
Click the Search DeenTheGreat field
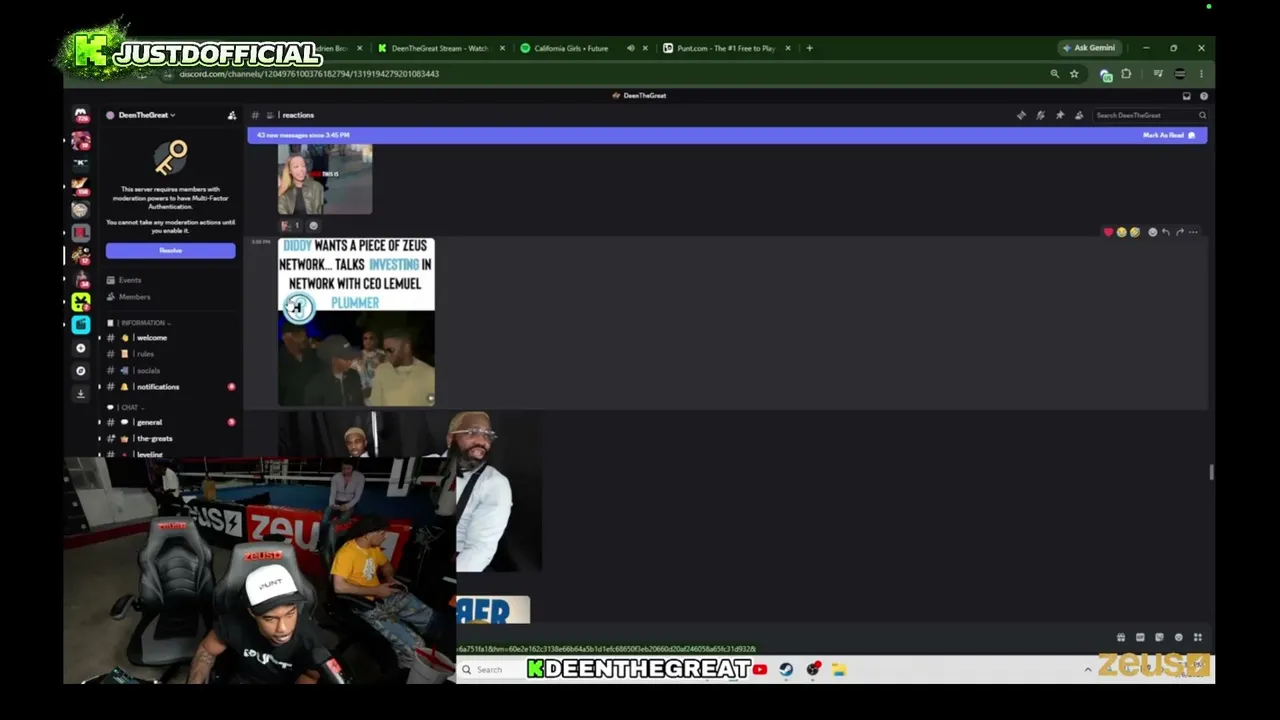pyautogui.click(x=1150, y=115)
